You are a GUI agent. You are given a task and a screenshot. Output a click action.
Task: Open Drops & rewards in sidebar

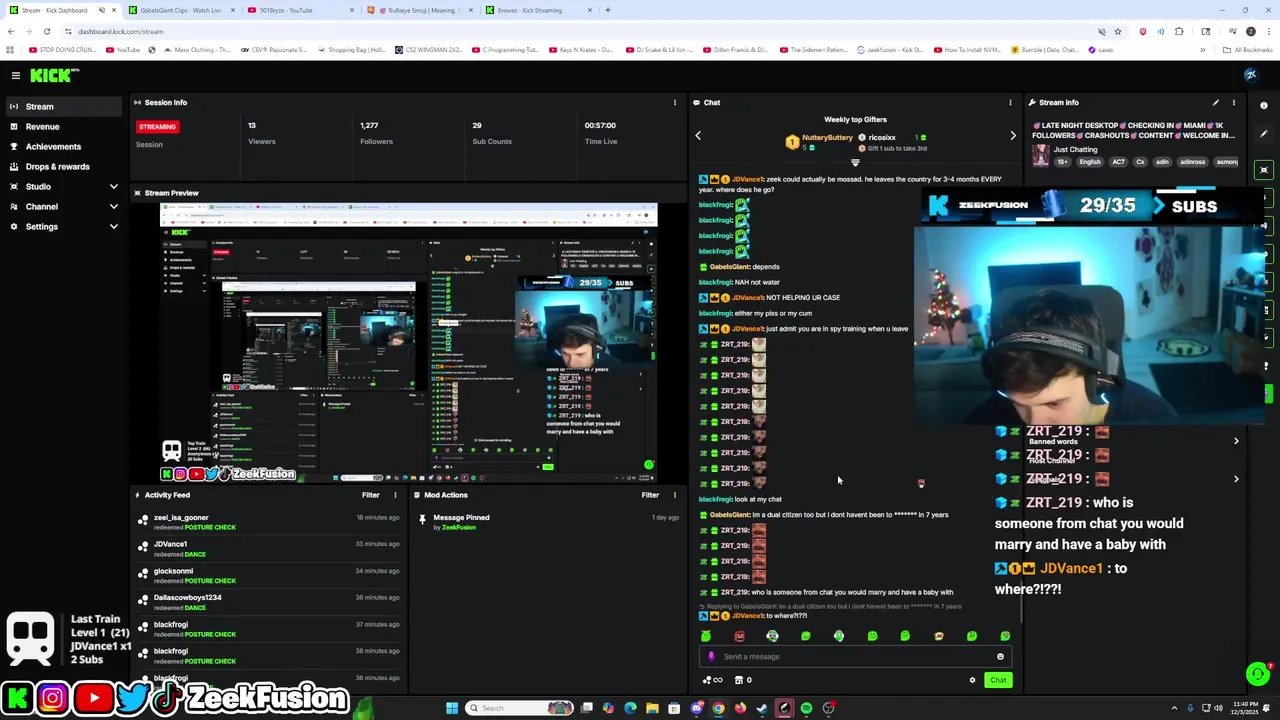point(62,167)
